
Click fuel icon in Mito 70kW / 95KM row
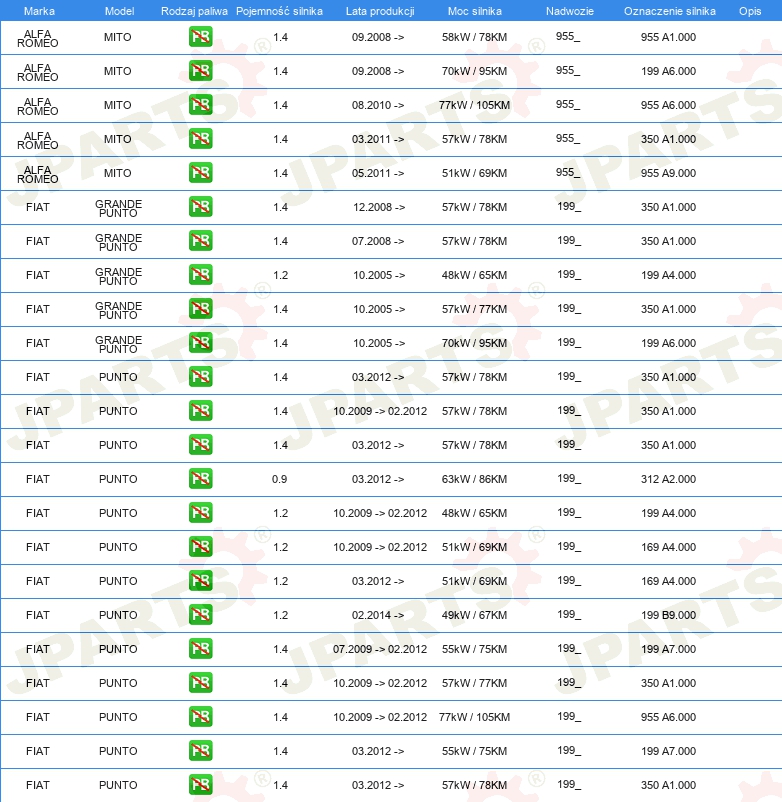tap(200, 71)
